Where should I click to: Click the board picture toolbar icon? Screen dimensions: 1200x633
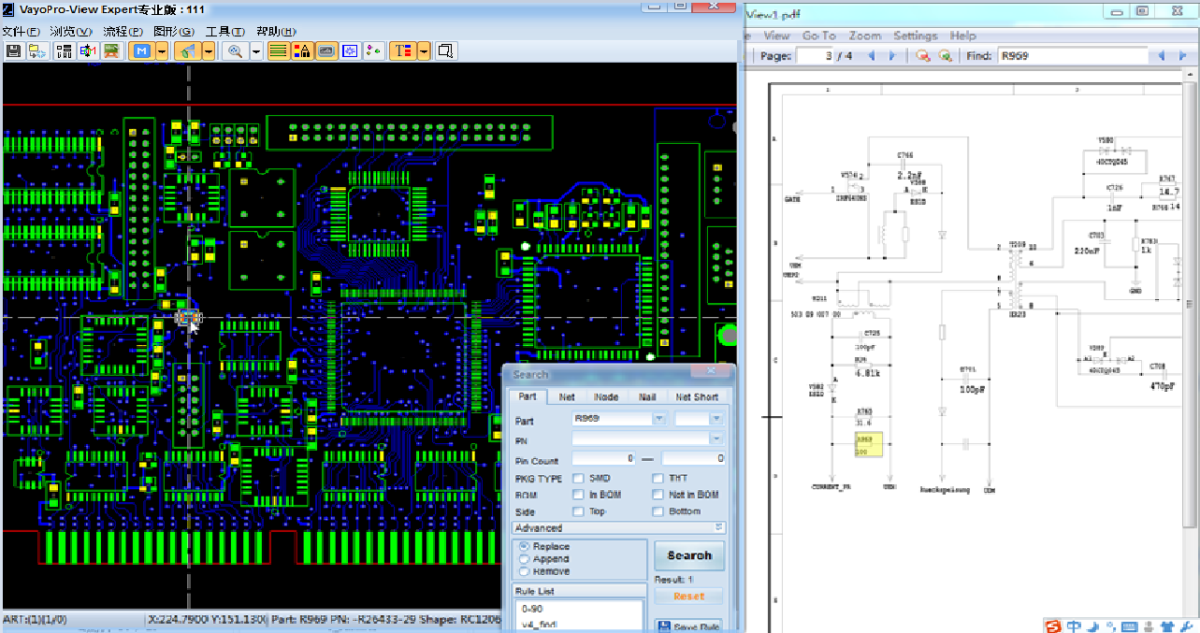coord(111,51)
